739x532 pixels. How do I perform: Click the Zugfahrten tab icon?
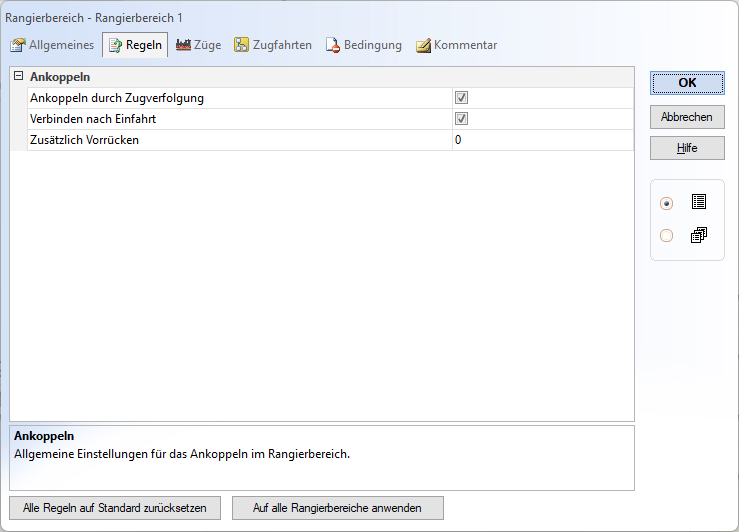[x=242, y=45]
